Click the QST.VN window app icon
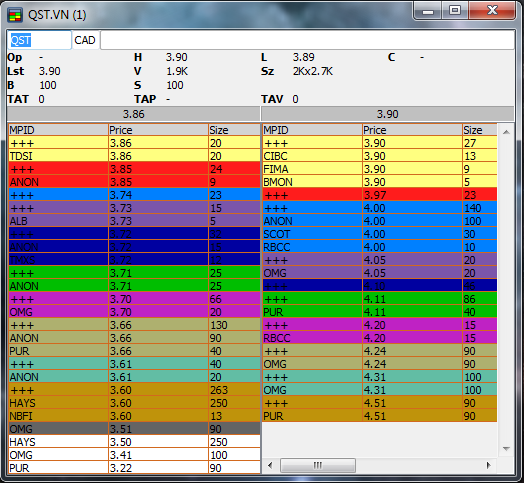Viewport: 524px width, 483px height. point(15,15)
